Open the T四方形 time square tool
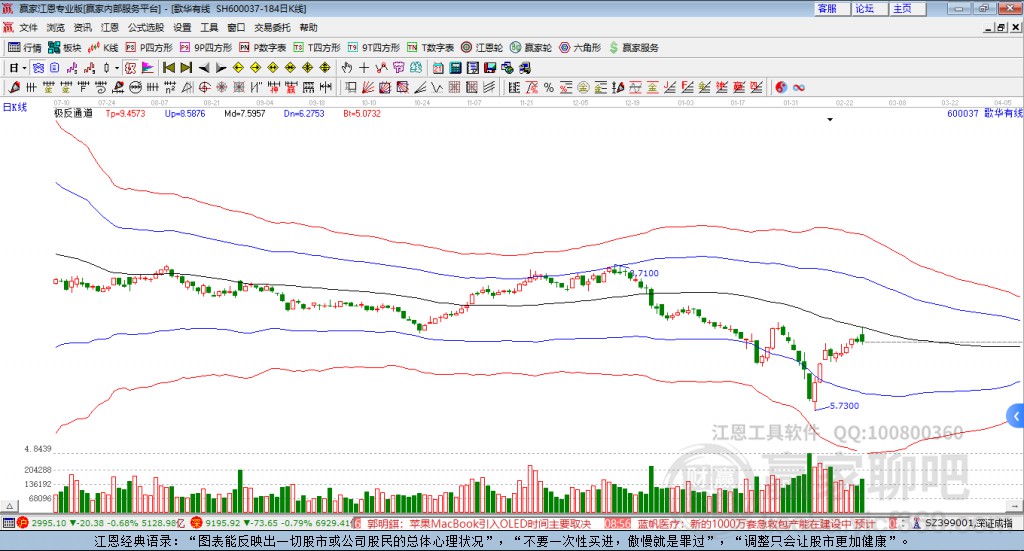 pos(317,48)
